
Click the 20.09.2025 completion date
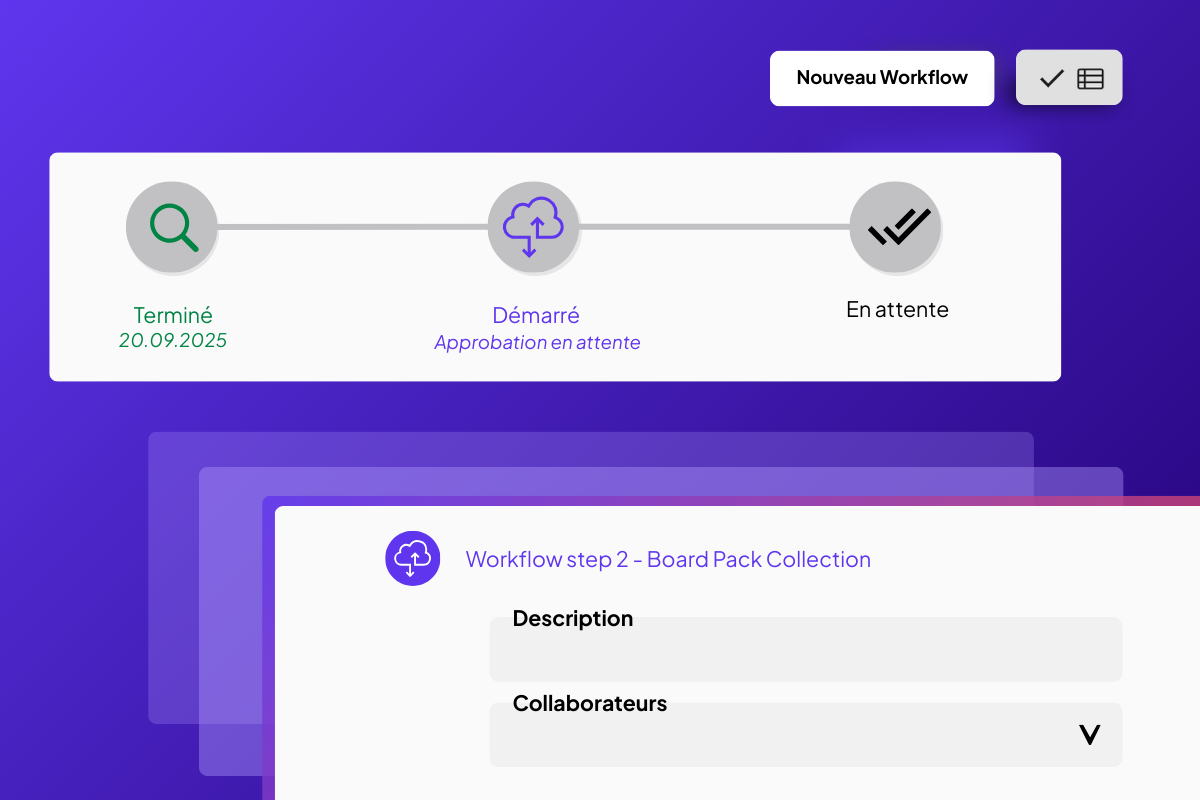[173, 340]
